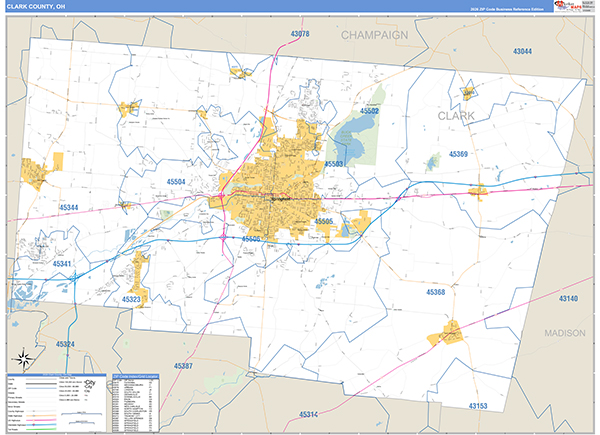The width and height of the screenshot is (600, 435).
Task: Click the yellow city area near 45368
Action: click(445, 334)
